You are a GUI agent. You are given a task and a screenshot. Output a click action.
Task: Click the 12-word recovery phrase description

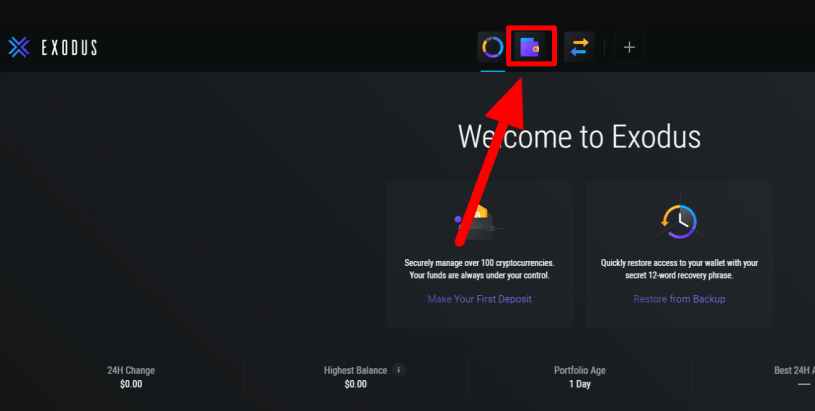click(x=679, y=269)
